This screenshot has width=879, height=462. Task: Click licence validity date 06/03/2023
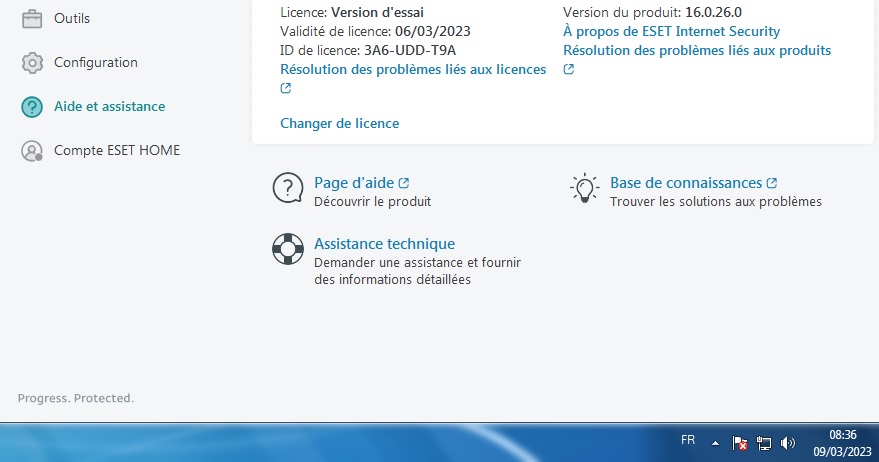point(433,31)
